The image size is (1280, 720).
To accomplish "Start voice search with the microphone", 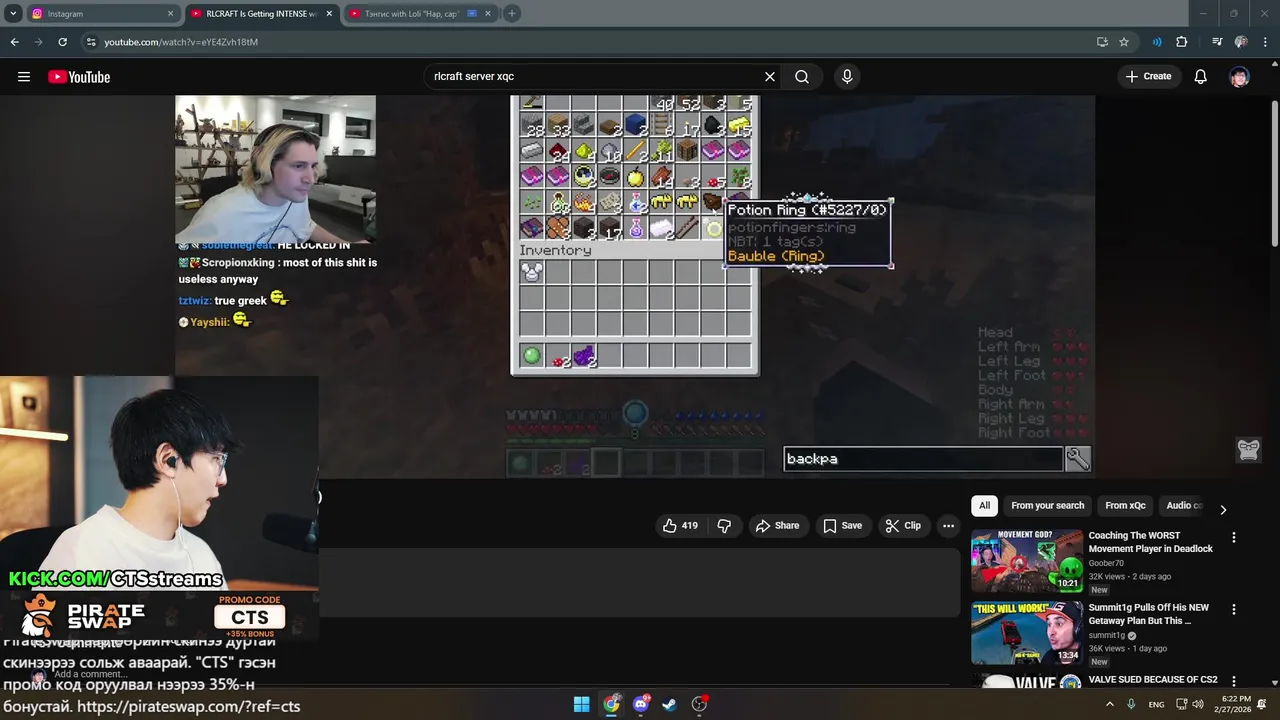I will (x=847, y=77).
